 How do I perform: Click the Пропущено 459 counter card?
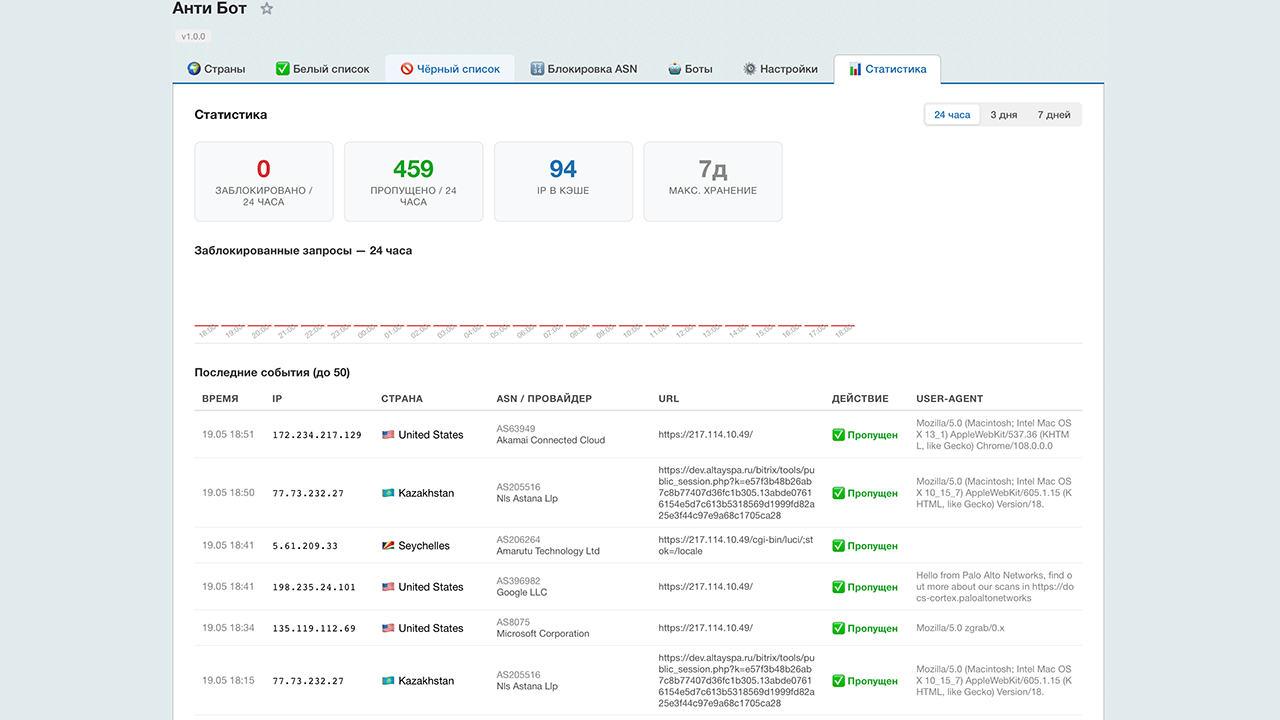(x=413, y=181)
